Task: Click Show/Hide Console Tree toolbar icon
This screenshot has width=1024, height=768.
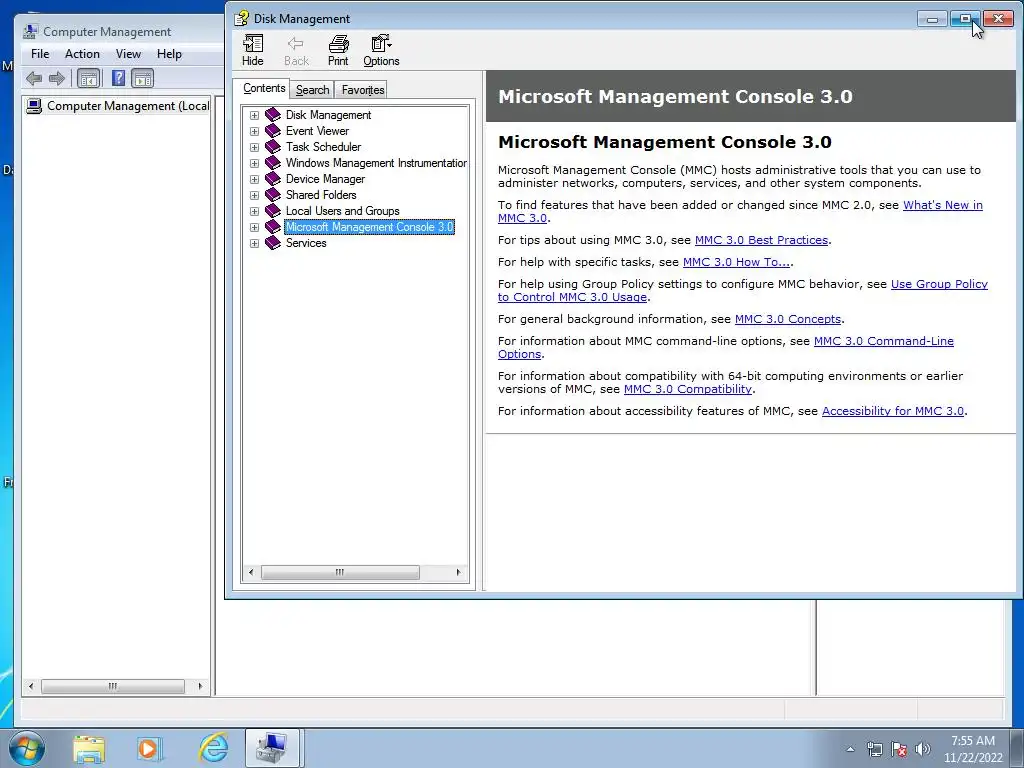Action: 89,79
